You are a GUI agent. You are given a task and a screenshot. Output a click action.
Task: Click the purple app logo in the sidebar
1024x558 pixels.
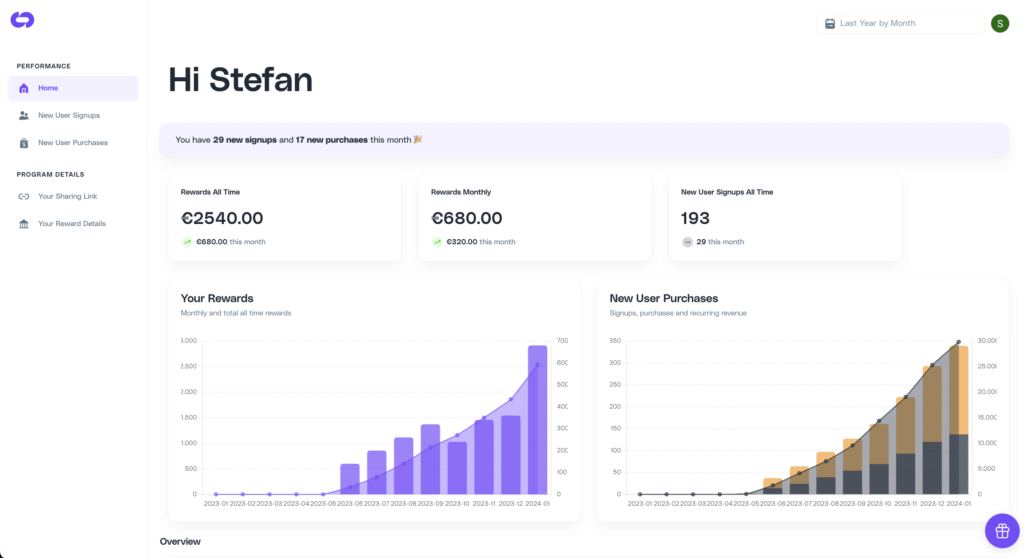point(22,20)
